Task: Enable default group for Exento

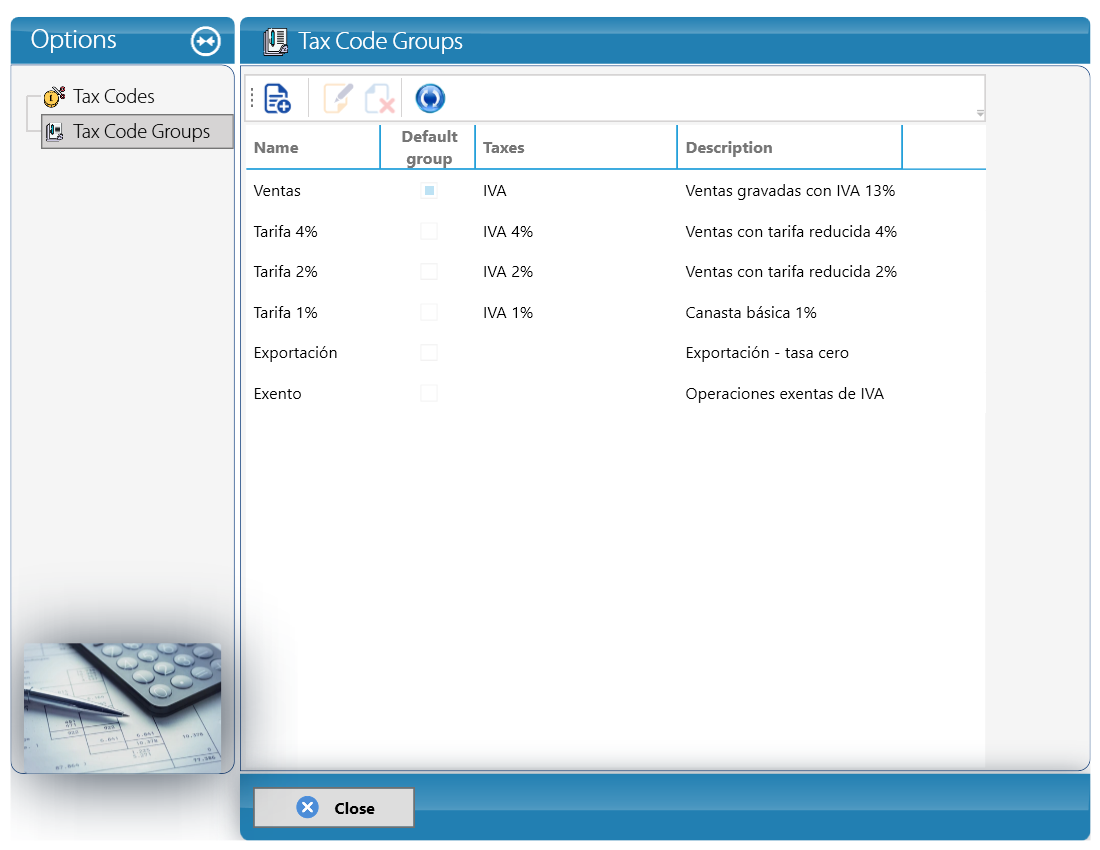Action: (429, 393)
